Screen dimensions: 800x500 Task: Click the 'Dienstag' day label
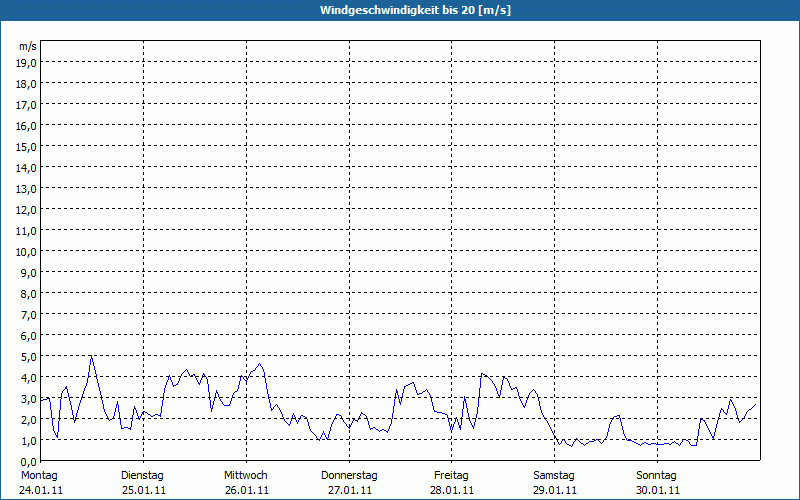(142, 476)
